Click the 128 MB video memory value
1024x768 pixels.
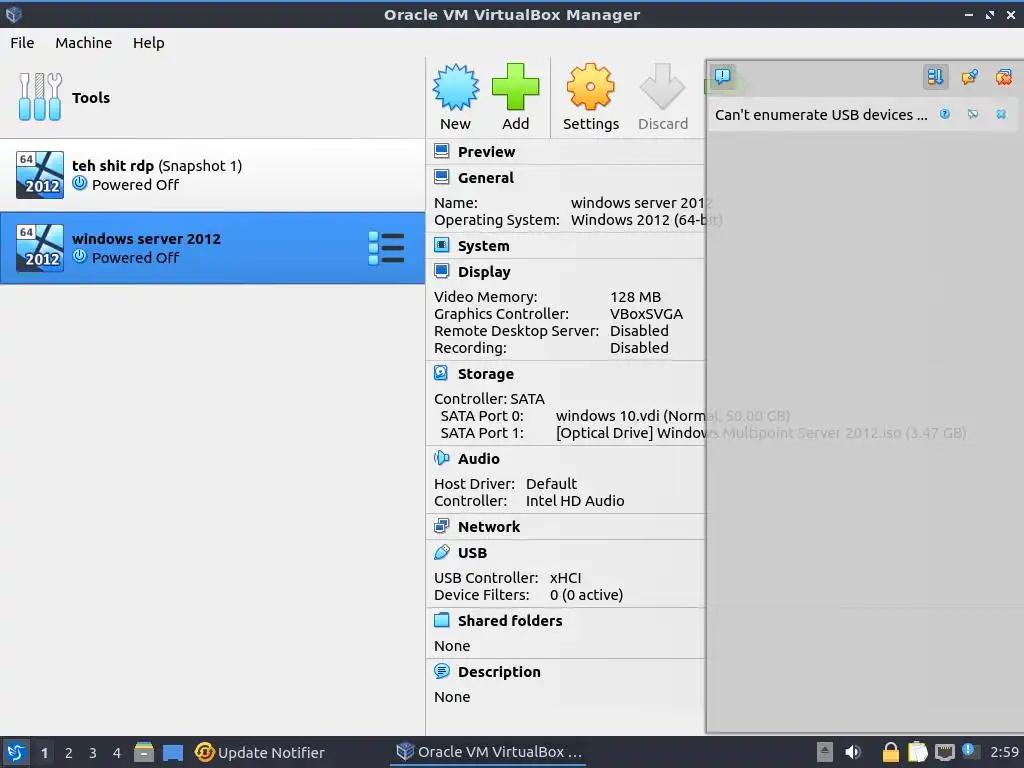click(635, 297)
